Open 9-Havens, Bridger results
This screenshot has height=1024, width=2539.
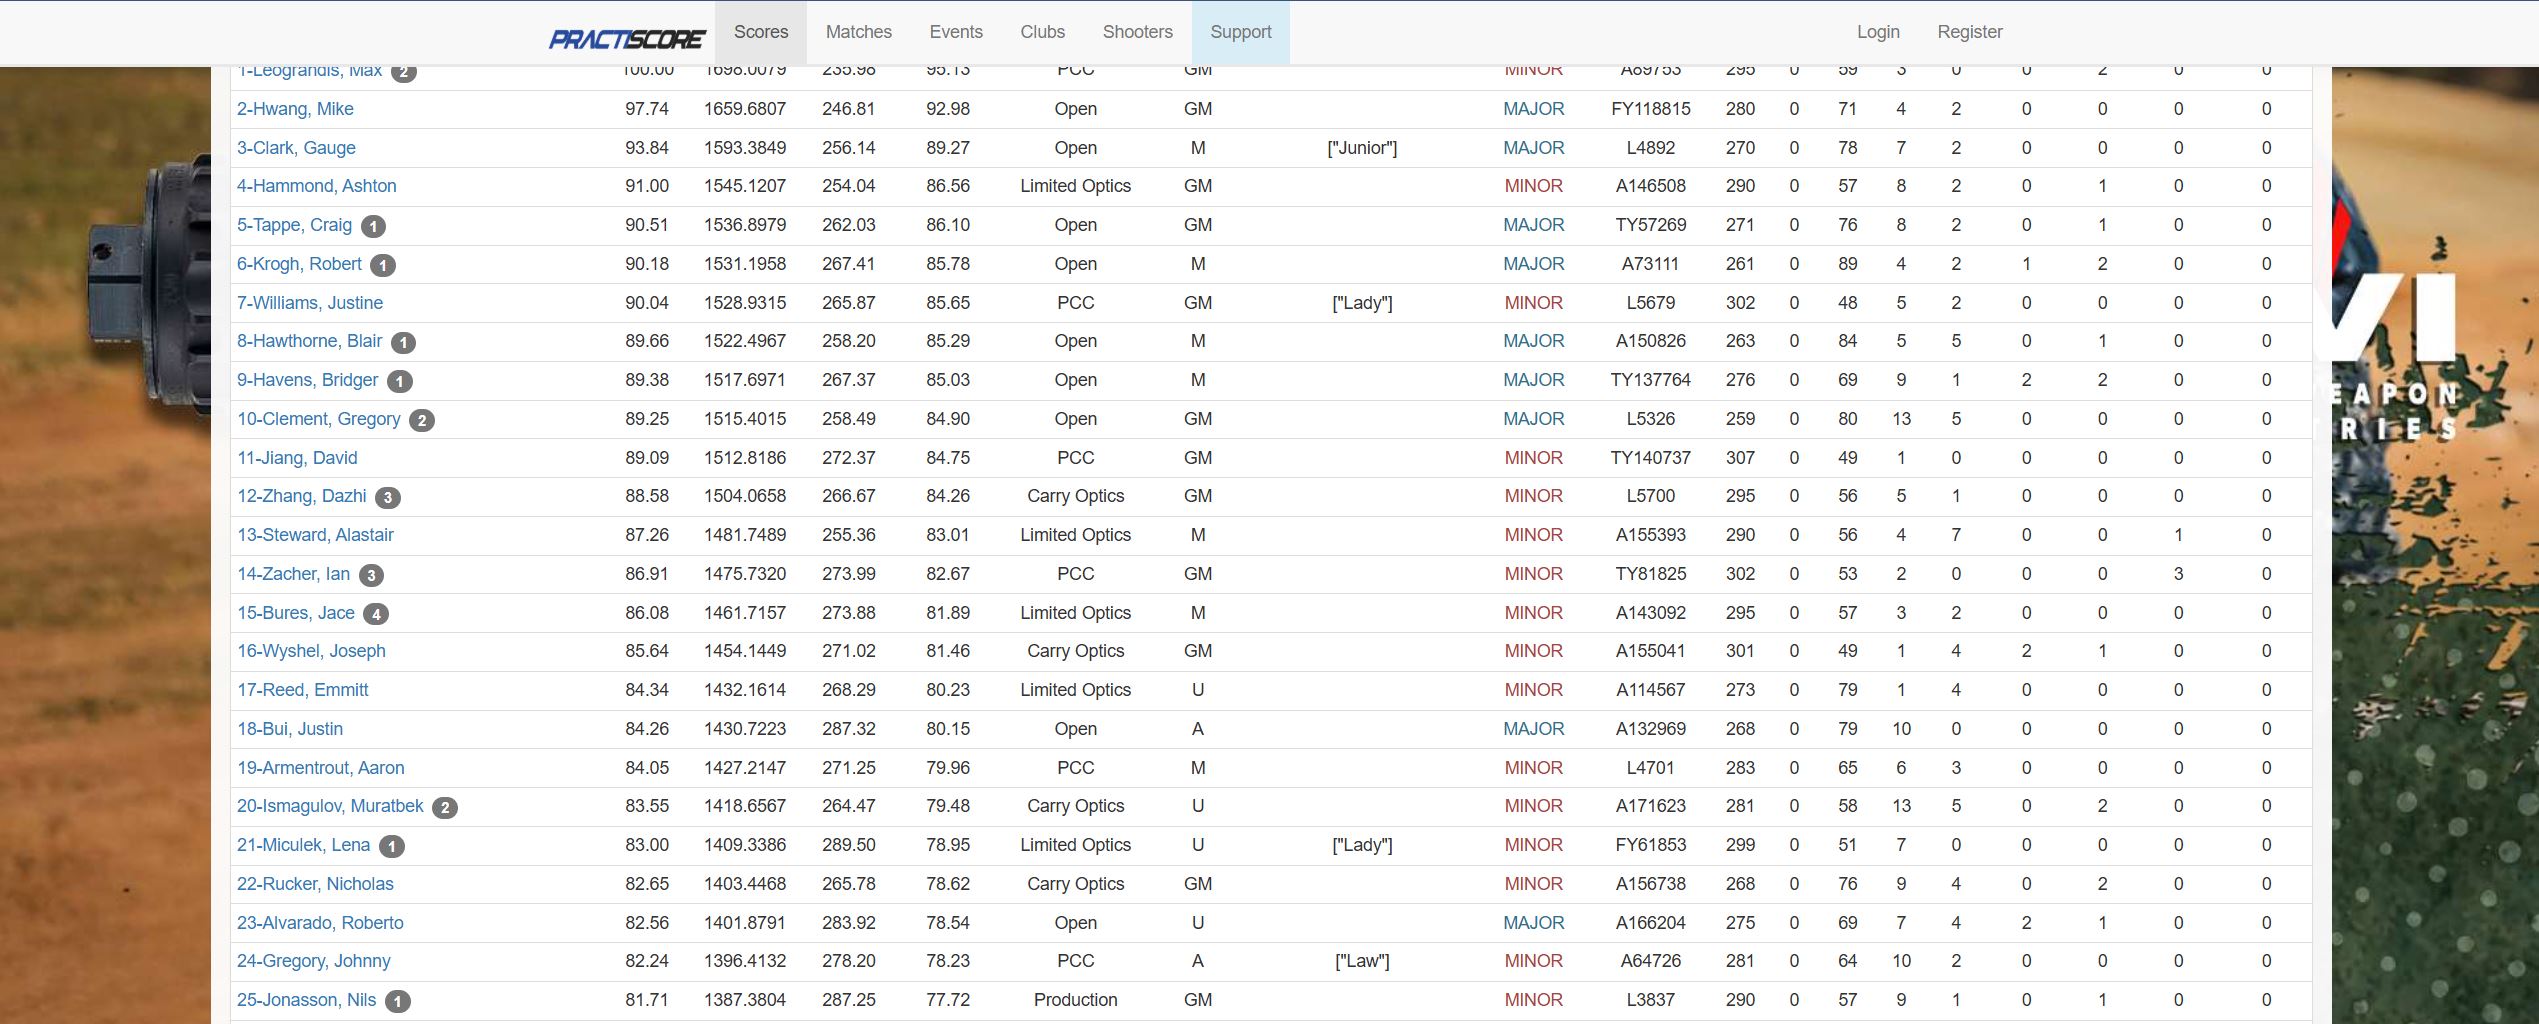(308, 380)
